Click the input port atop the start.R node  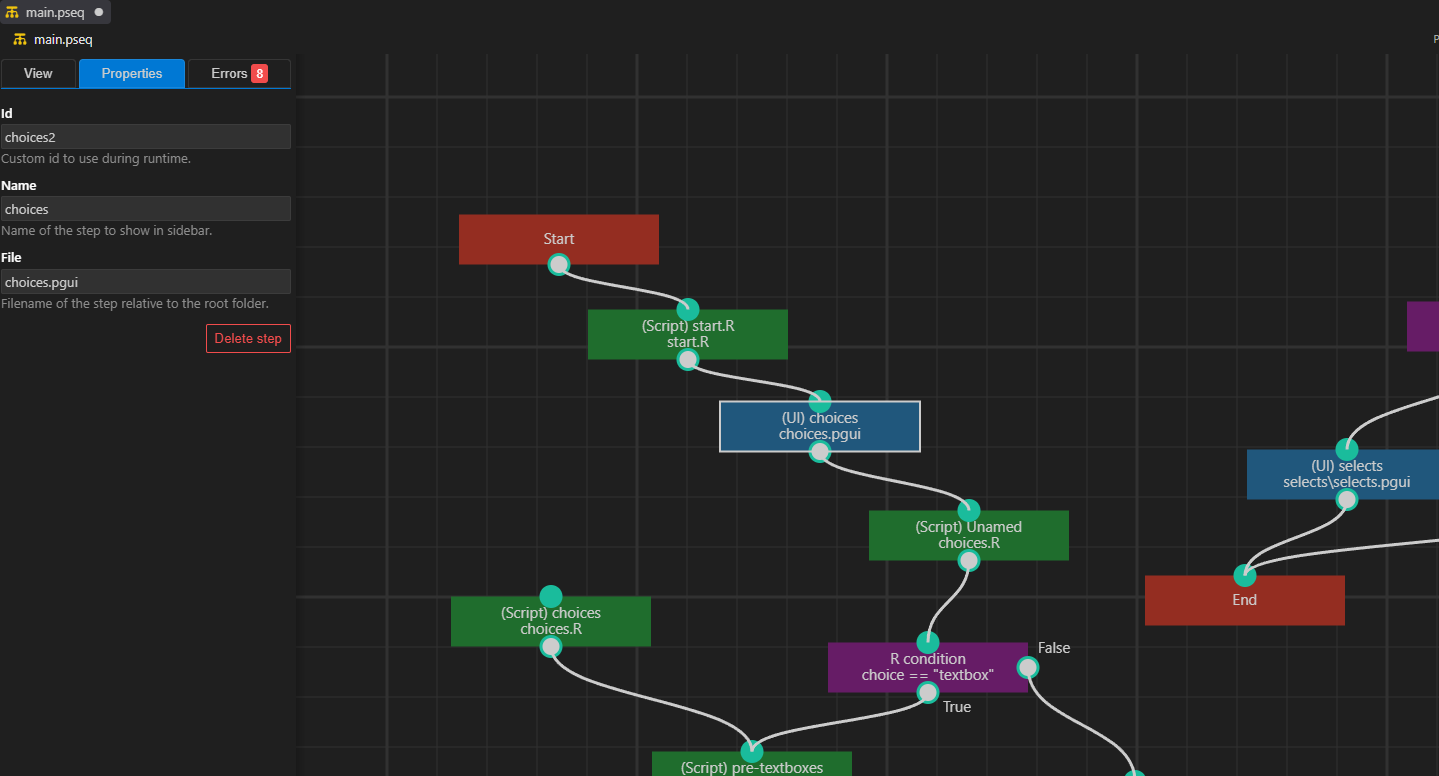pos(688,309)
